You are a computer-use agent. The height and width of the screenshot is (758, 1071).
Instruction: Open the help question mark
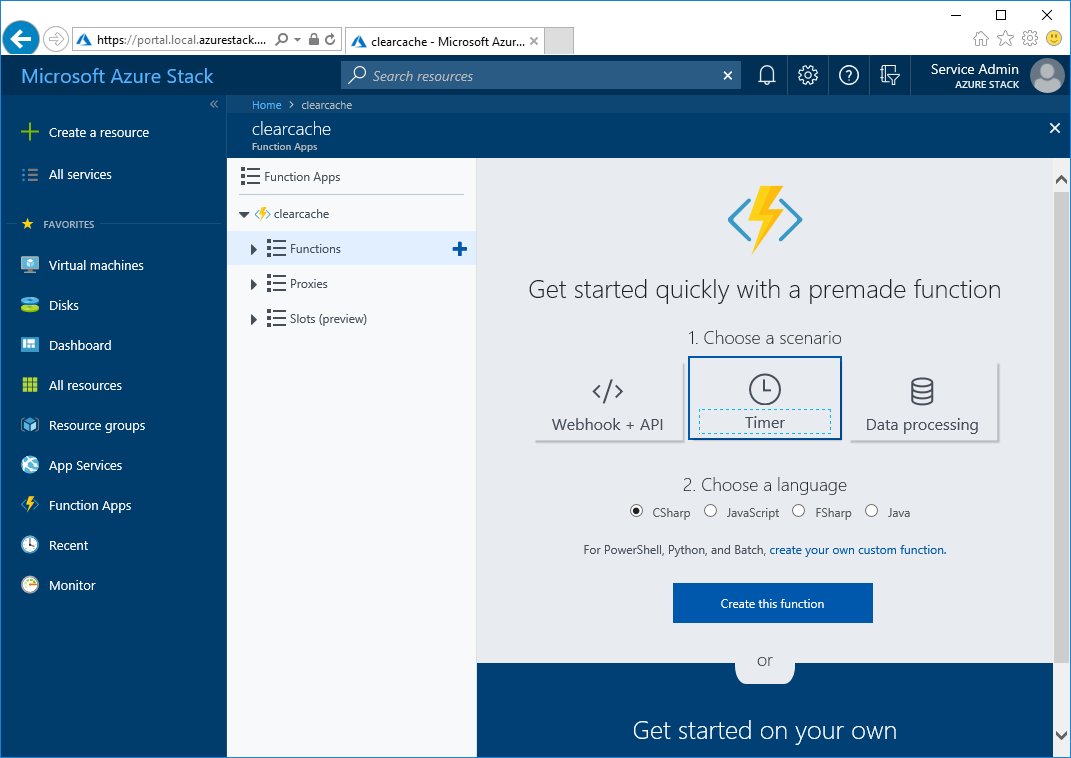[x=848, y=75]
